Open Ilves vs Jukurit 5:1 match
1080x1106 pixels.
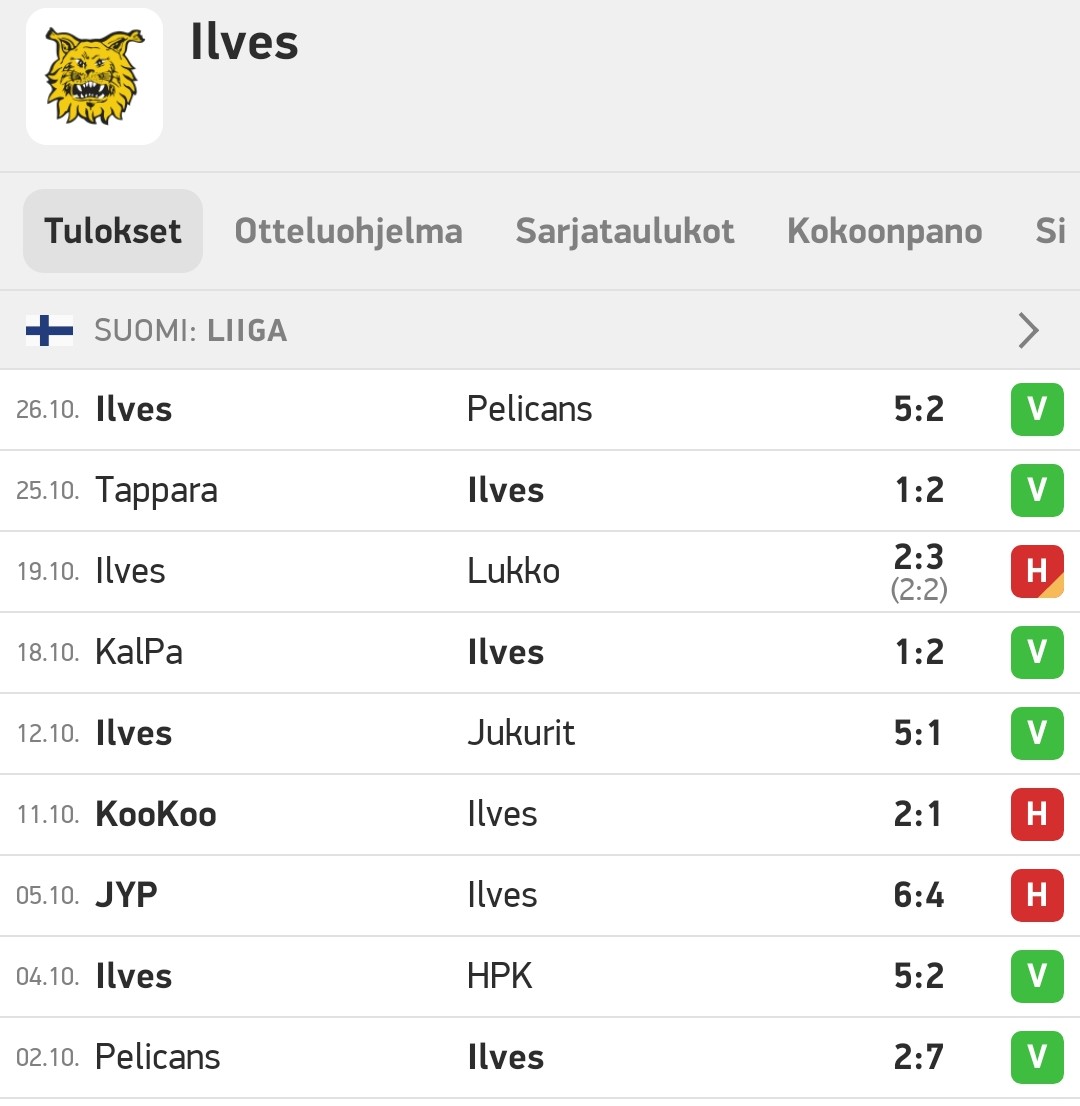(x=540, y=734)
